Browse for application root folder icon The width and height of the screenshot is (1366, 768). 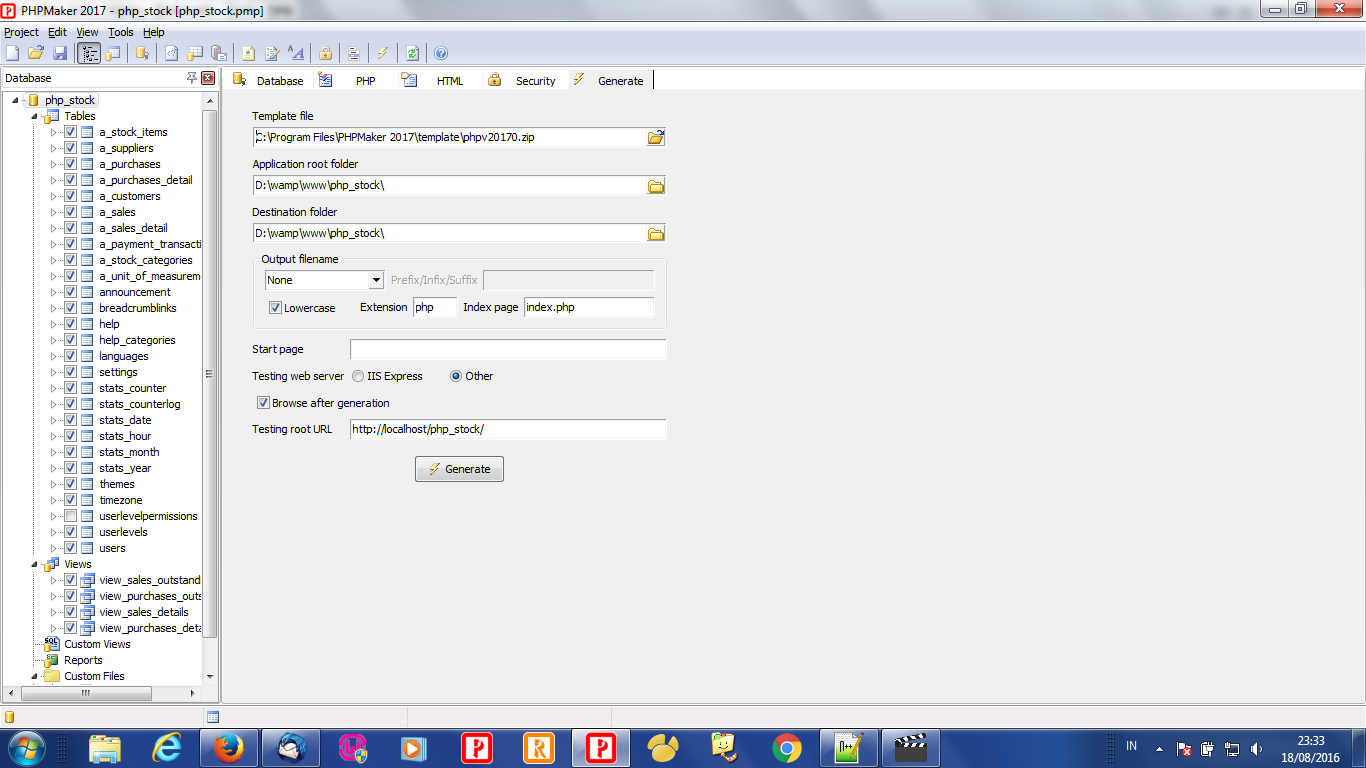[656, 185]
